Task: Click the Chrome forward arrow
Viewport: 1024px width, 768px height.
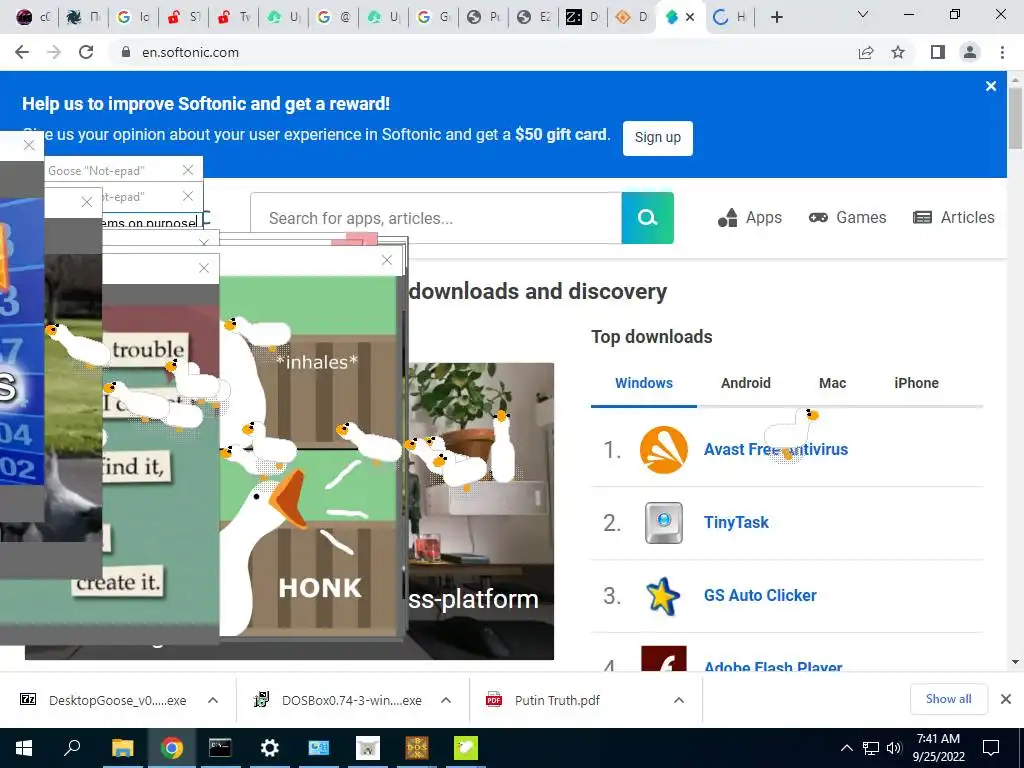Action: tap(54, 52)
